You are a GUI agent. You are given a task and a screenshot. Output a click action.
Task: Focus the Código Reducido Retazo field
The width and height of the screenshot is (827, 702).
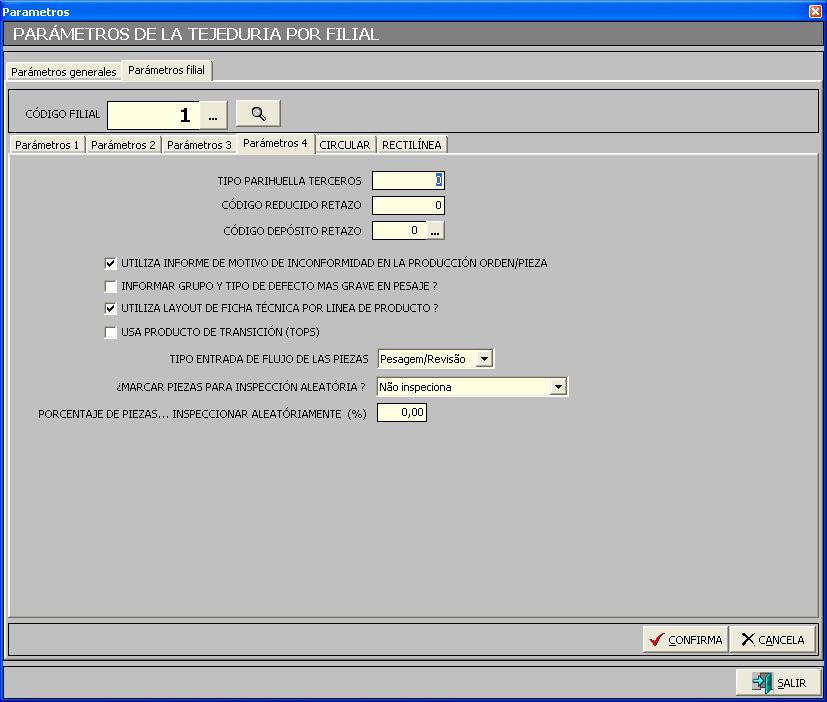408,206
